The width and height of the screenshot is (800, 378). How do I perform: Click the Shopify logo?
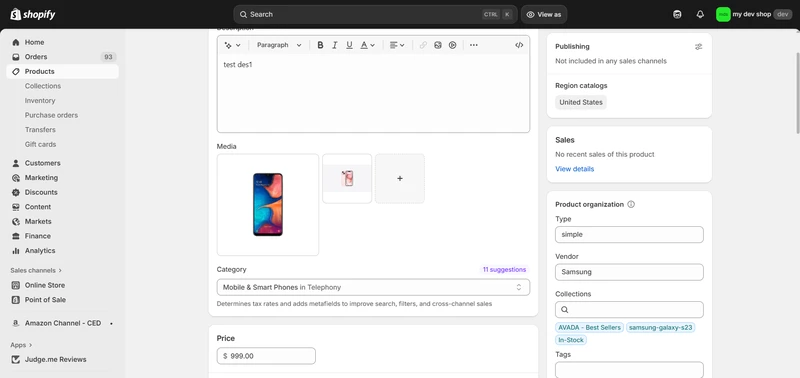(x=33, y=14)
